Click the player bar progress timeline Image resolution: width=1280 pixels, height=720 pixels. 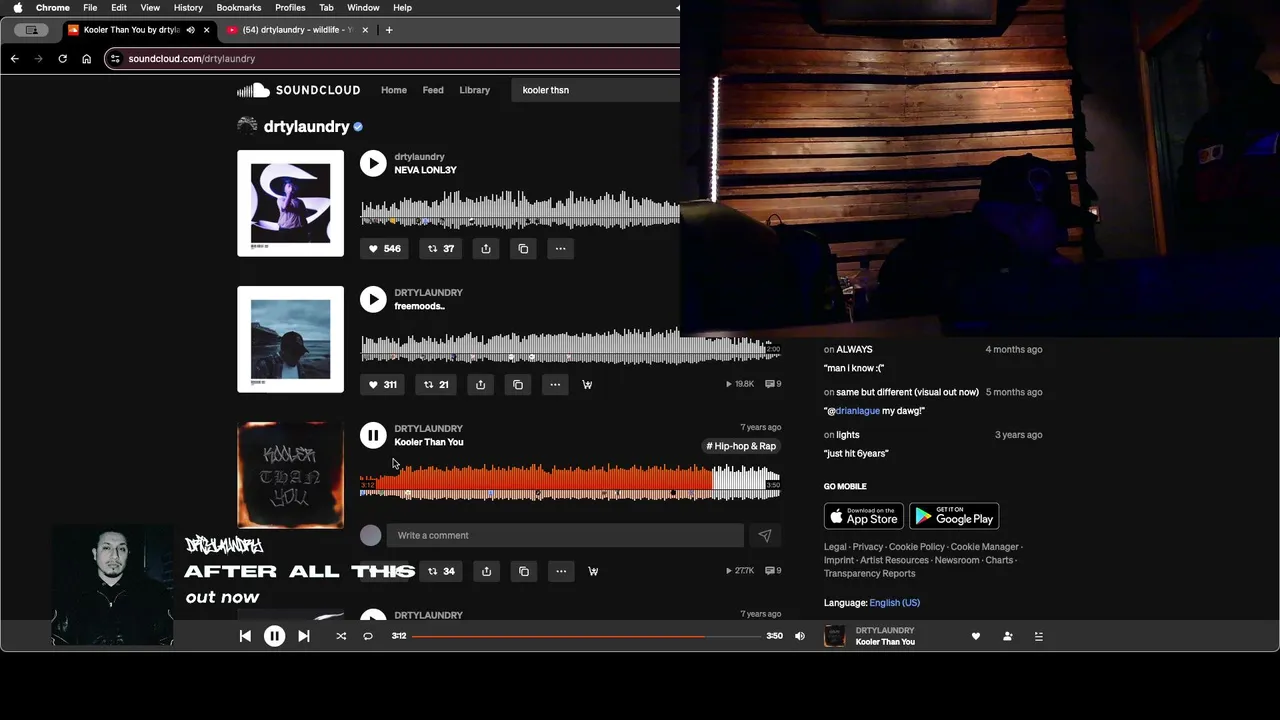(x=586, y=636)
